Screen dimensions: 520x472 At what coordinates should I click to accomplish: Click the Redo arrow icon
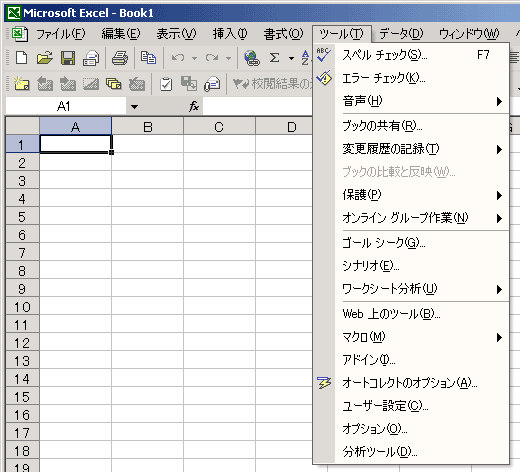212,58
